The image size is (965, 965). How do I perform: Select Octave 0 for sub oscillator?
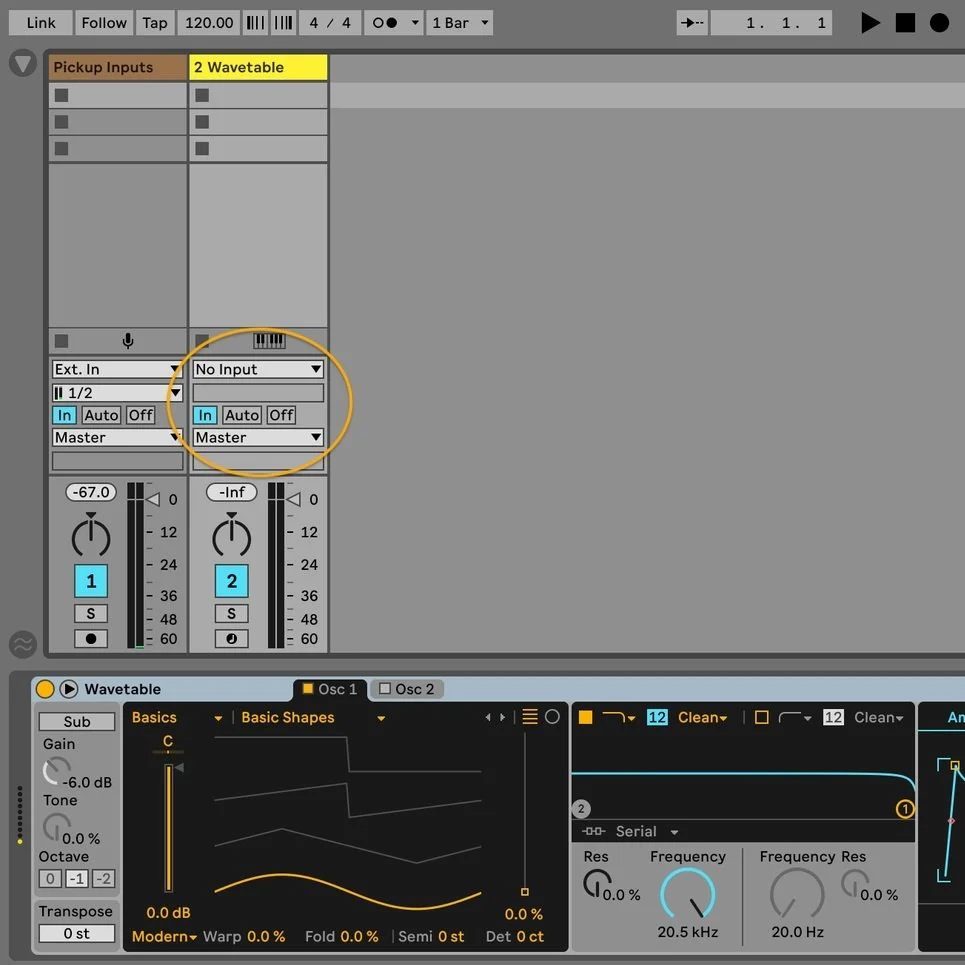[x=50, y=878]
